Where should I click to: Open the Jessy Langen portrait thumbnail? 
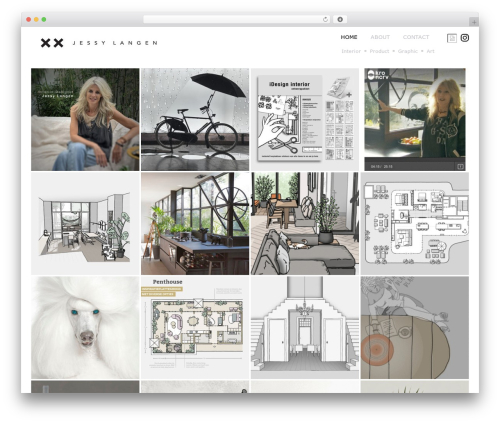coord(85,119)
